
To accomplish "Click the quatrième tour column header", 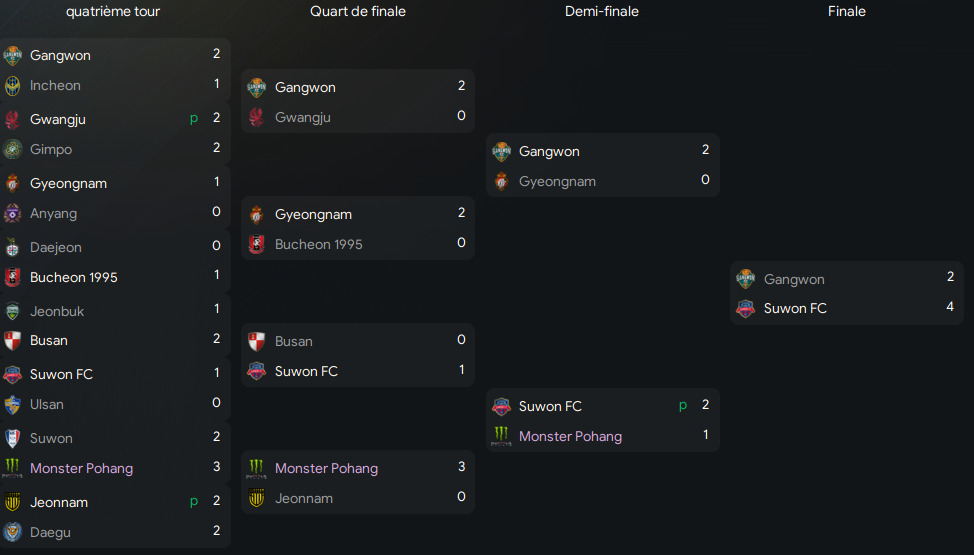I will (113, 12).
